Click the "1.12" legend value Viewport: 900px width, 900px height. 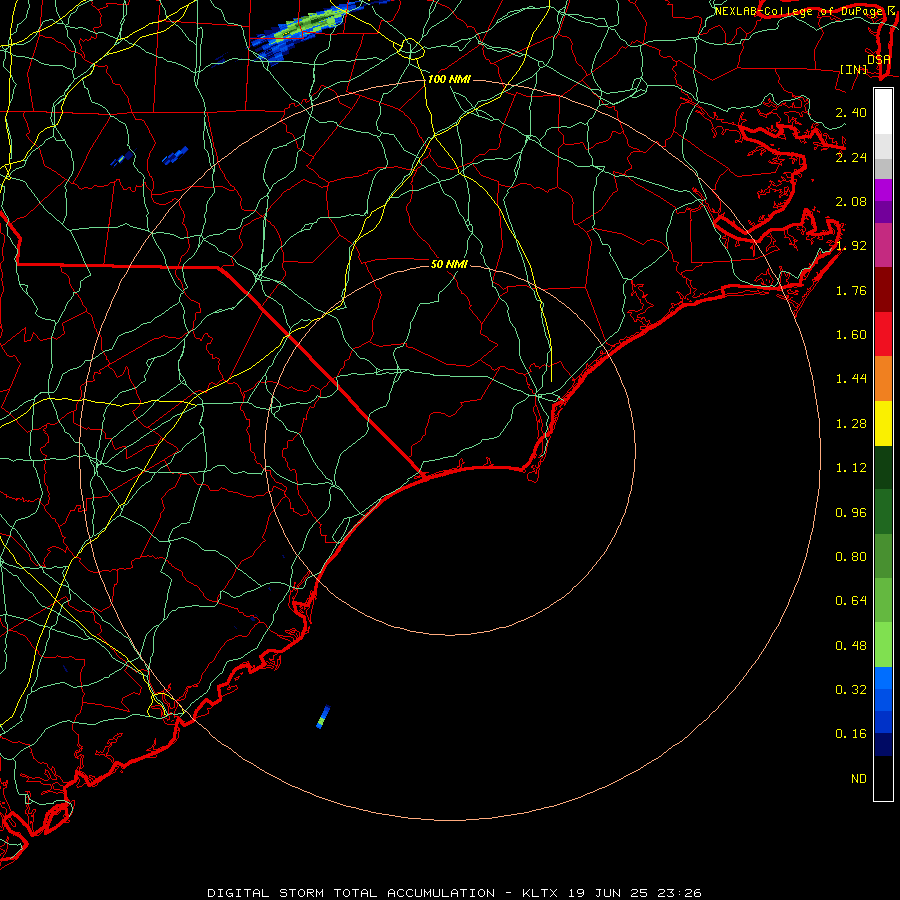(851, 468)
